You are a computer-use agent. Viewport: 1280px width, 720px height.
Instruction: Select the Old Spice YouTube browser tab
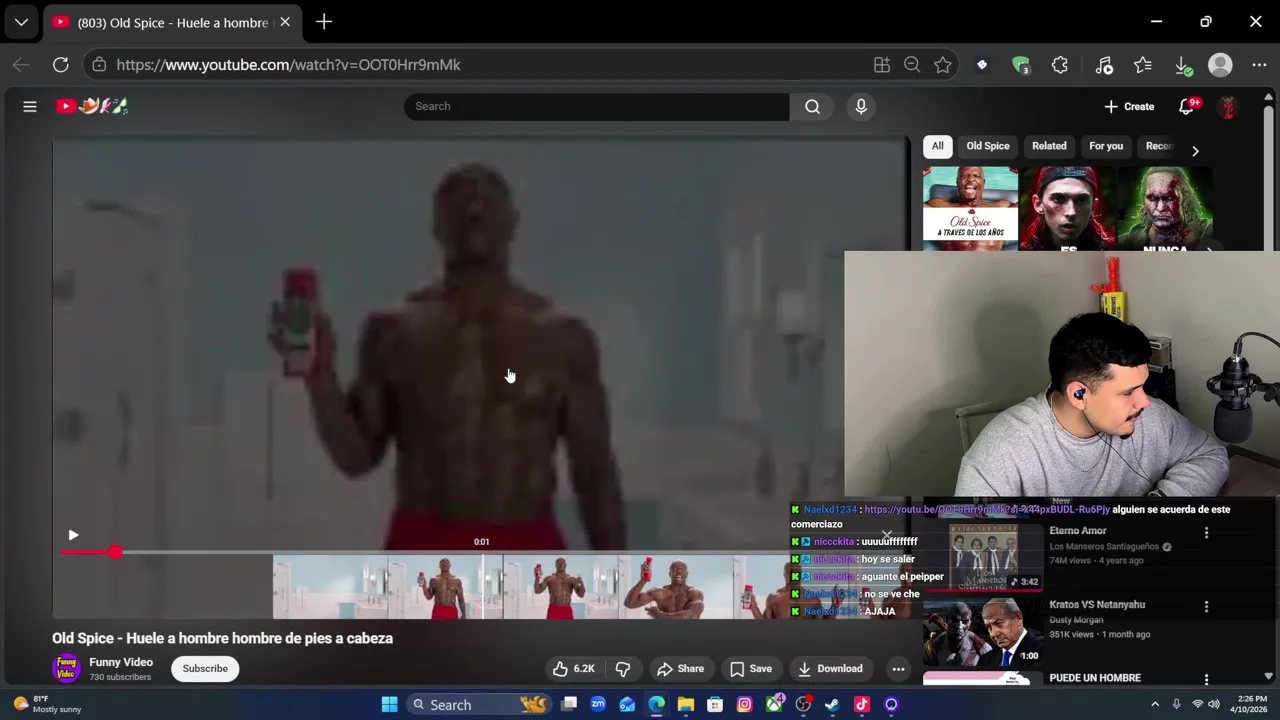pyautogui.click(x=171, y=22)
